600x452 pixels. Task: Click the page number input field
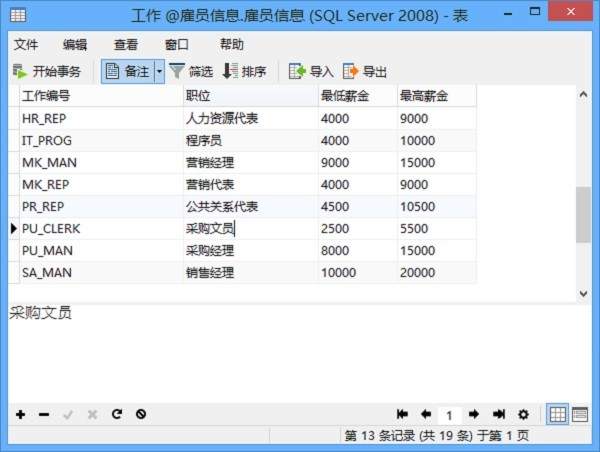pos(450,414)
